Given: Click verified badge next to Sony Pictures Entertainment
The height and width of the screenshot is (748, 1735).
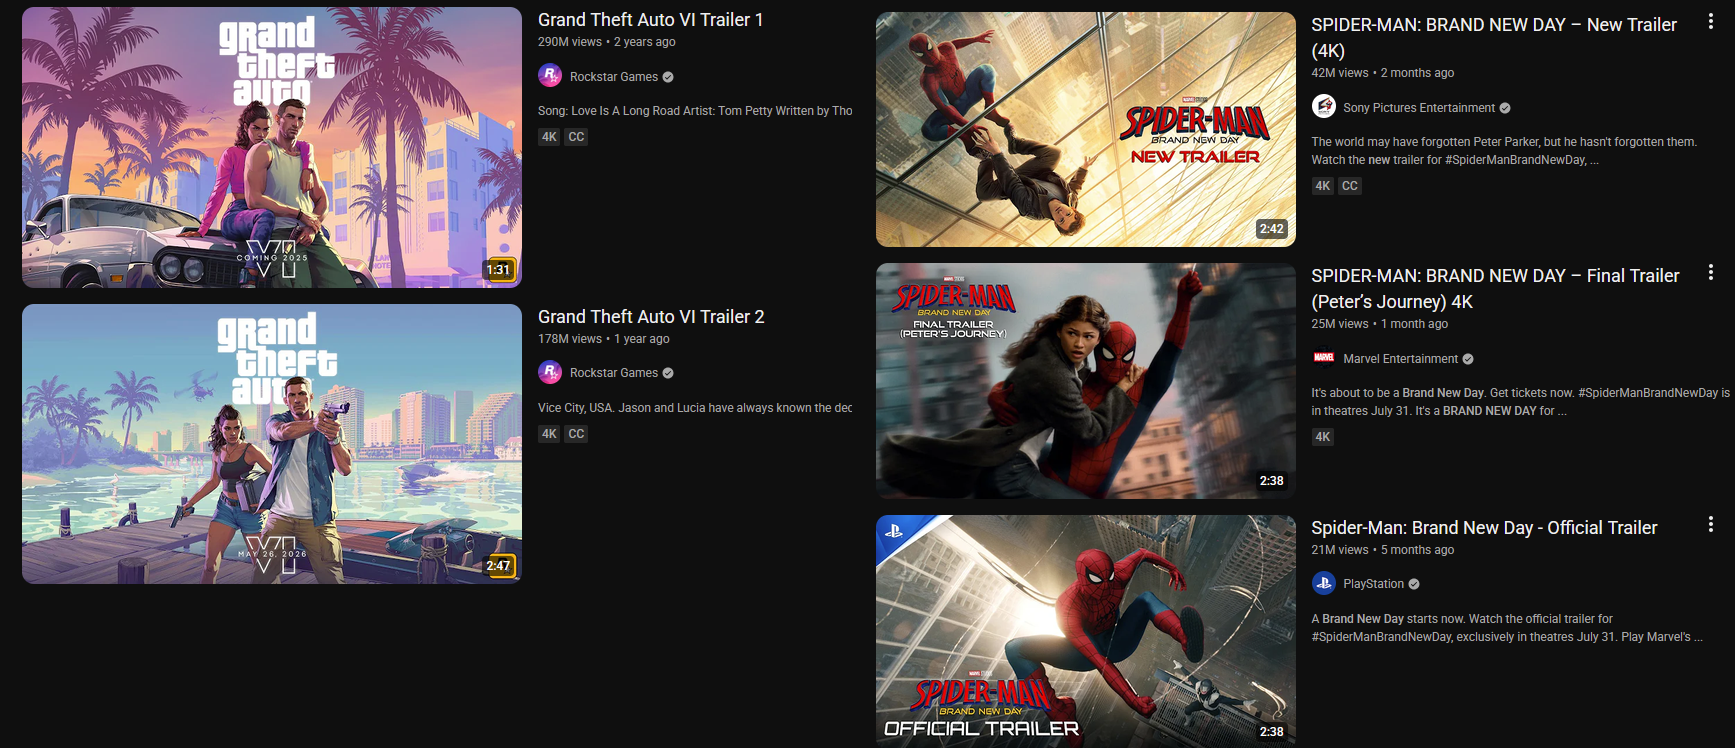Looking at the screenshot, I should pyautogui.click(x=1505, y=108).
